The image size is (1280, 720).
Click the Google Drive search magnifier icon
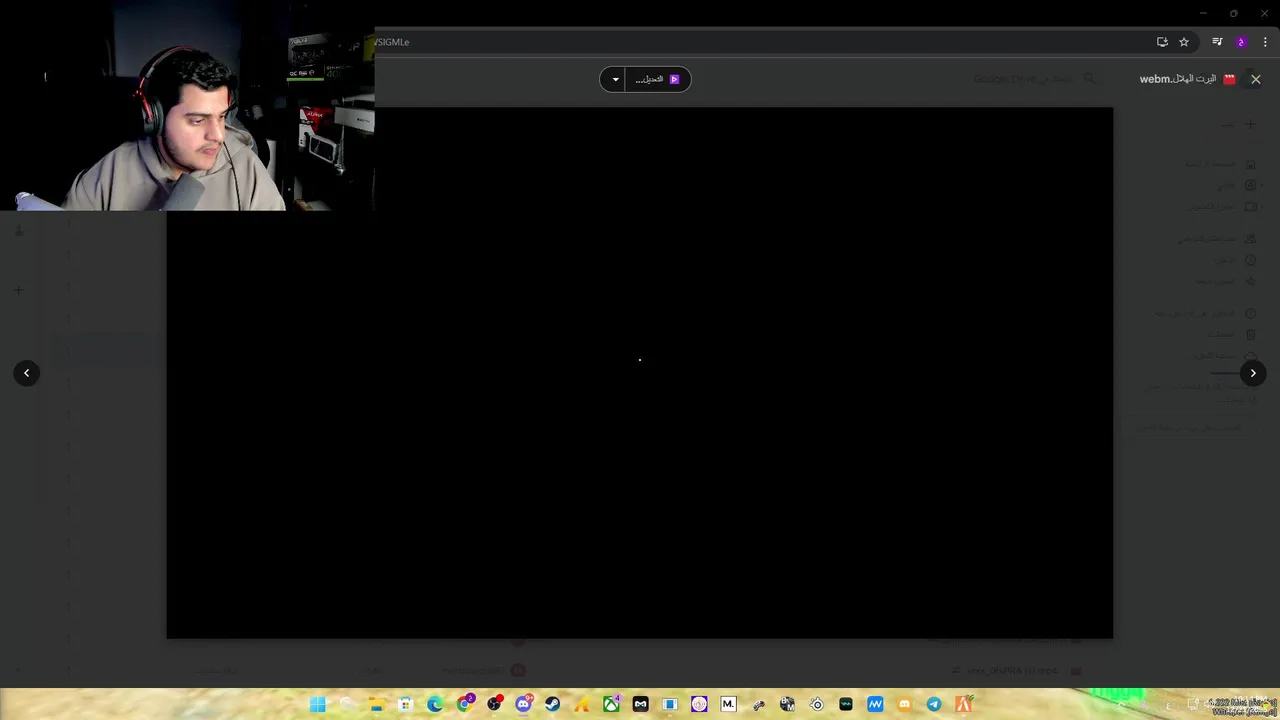[1089, 79]
